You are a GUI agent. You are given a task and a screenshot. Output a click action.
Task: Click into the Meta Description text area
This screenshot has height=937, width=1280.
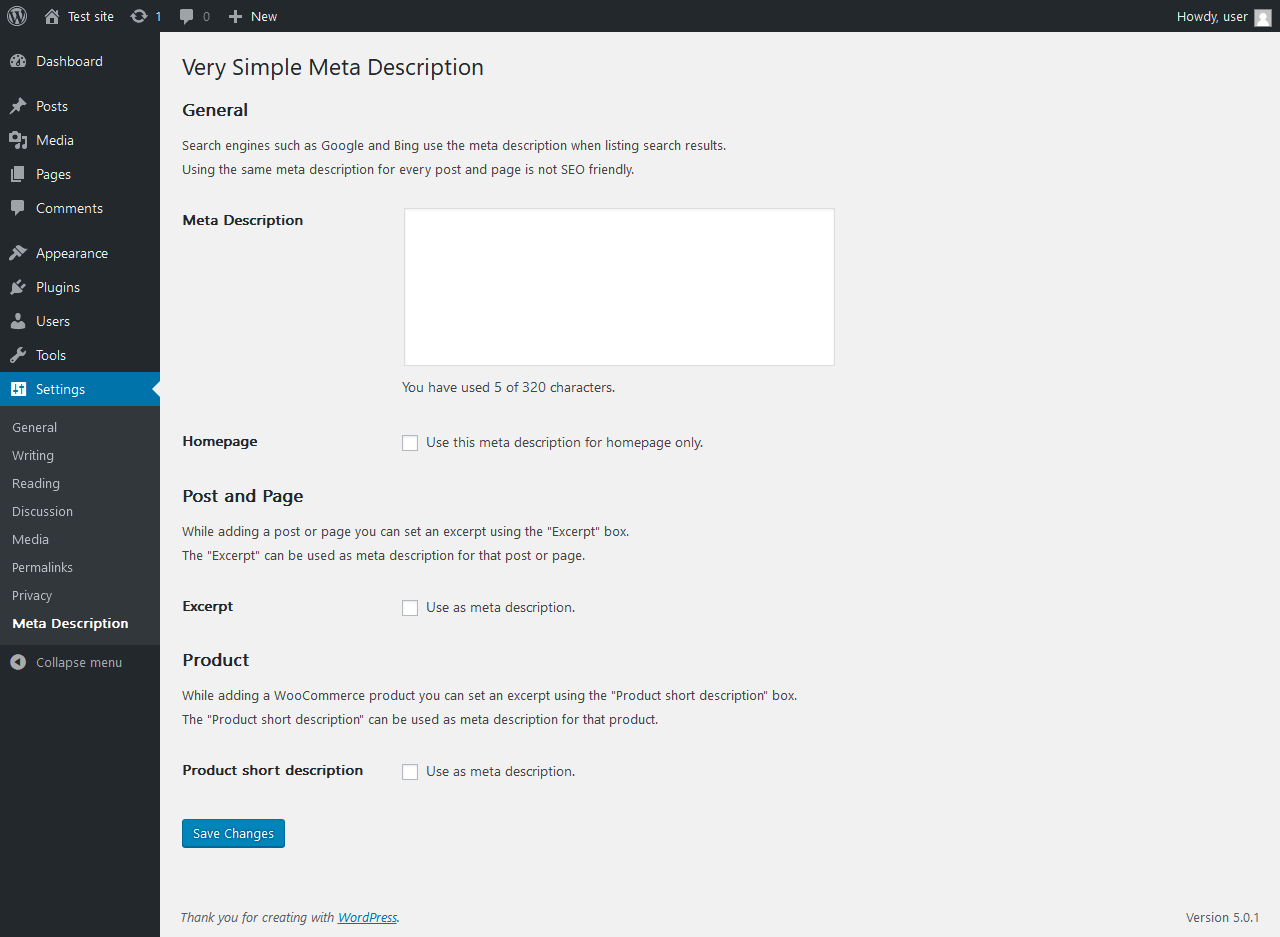(619, 287)
